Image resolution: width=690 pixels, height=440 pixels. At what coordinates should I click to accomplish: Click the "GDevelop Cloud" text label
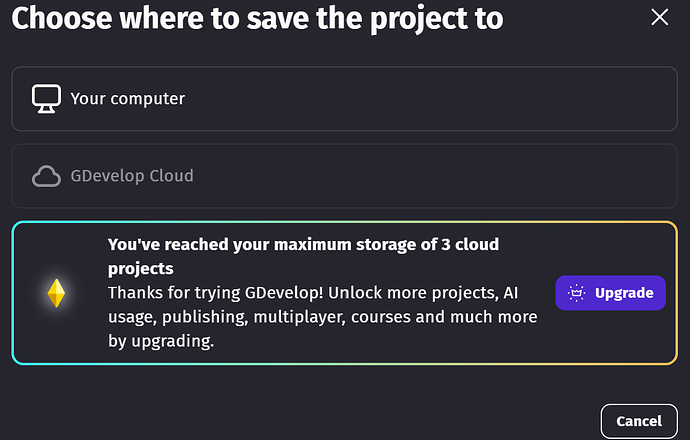point(131,176)
